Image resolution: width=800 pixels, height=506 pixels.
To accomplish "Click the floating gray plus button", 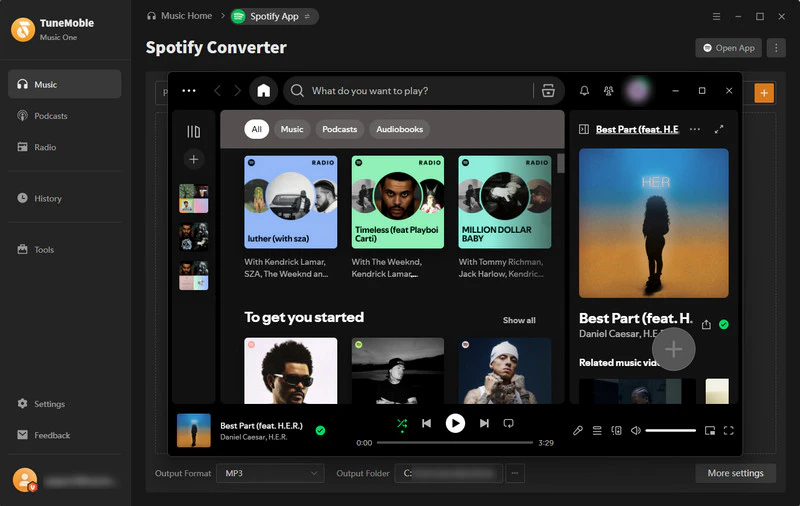I will [673, 349].
